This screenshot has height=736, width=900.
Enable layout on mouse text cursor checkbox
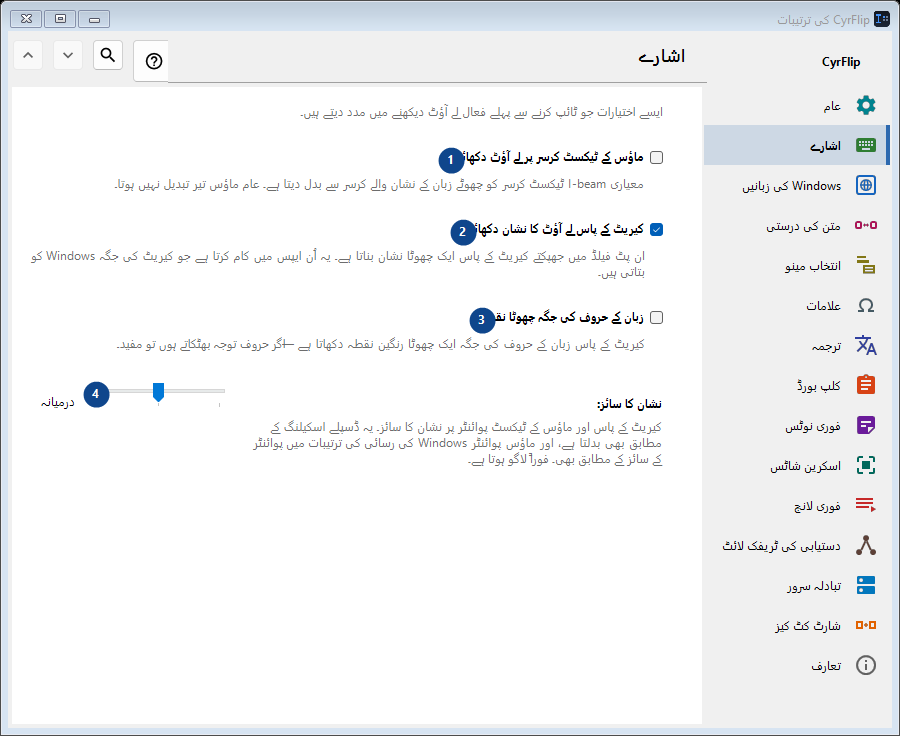click(x=657, y=157)
